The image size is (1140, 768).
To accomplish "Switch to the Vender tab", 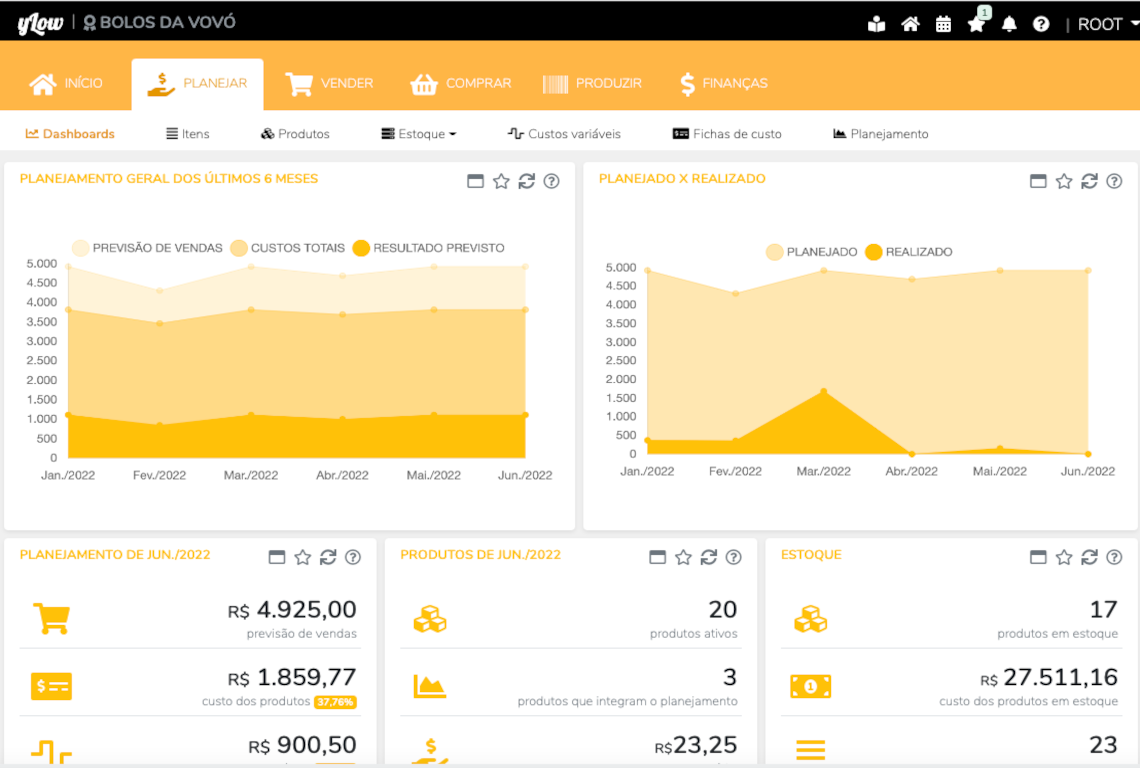I will coord(330,84).
